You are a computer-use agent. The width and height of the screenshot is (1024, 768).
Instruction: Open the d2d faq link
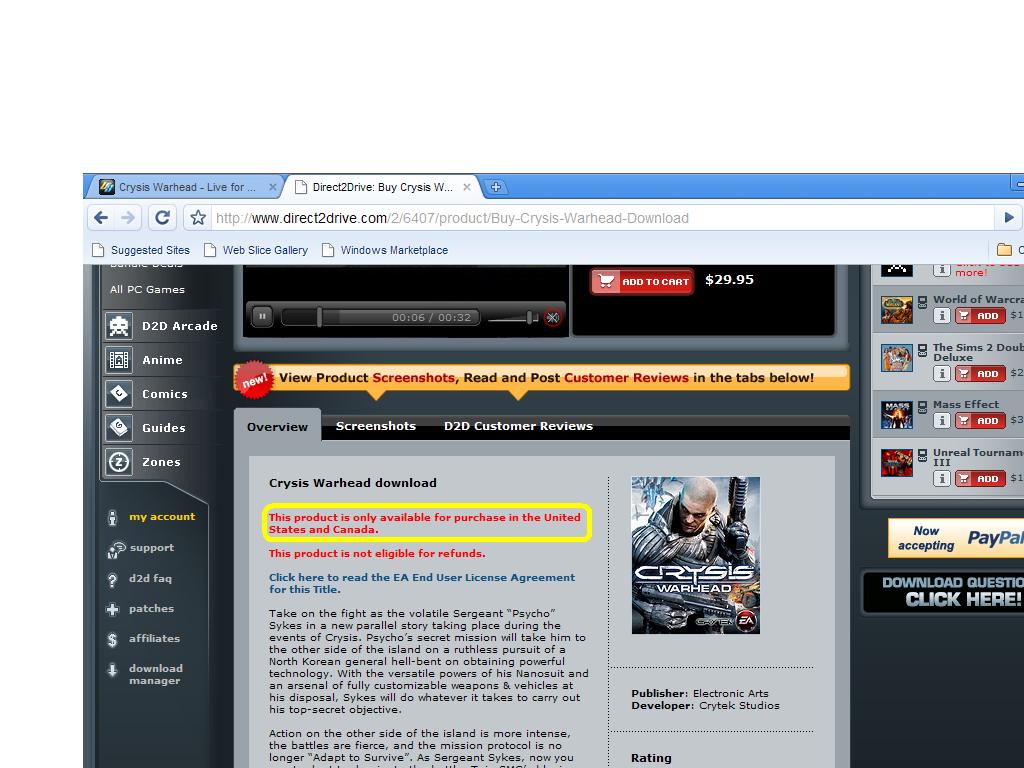[x=150, y=578]
